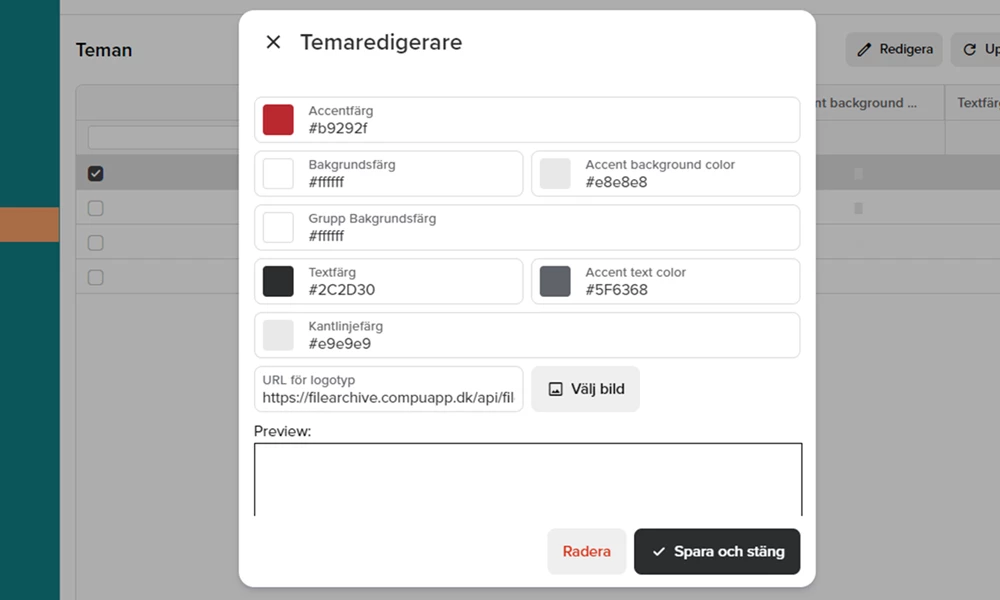Screen dimensions: 1000x600
Task: Open the Kantlinjefärg color swatch
Action: (278, 335)
